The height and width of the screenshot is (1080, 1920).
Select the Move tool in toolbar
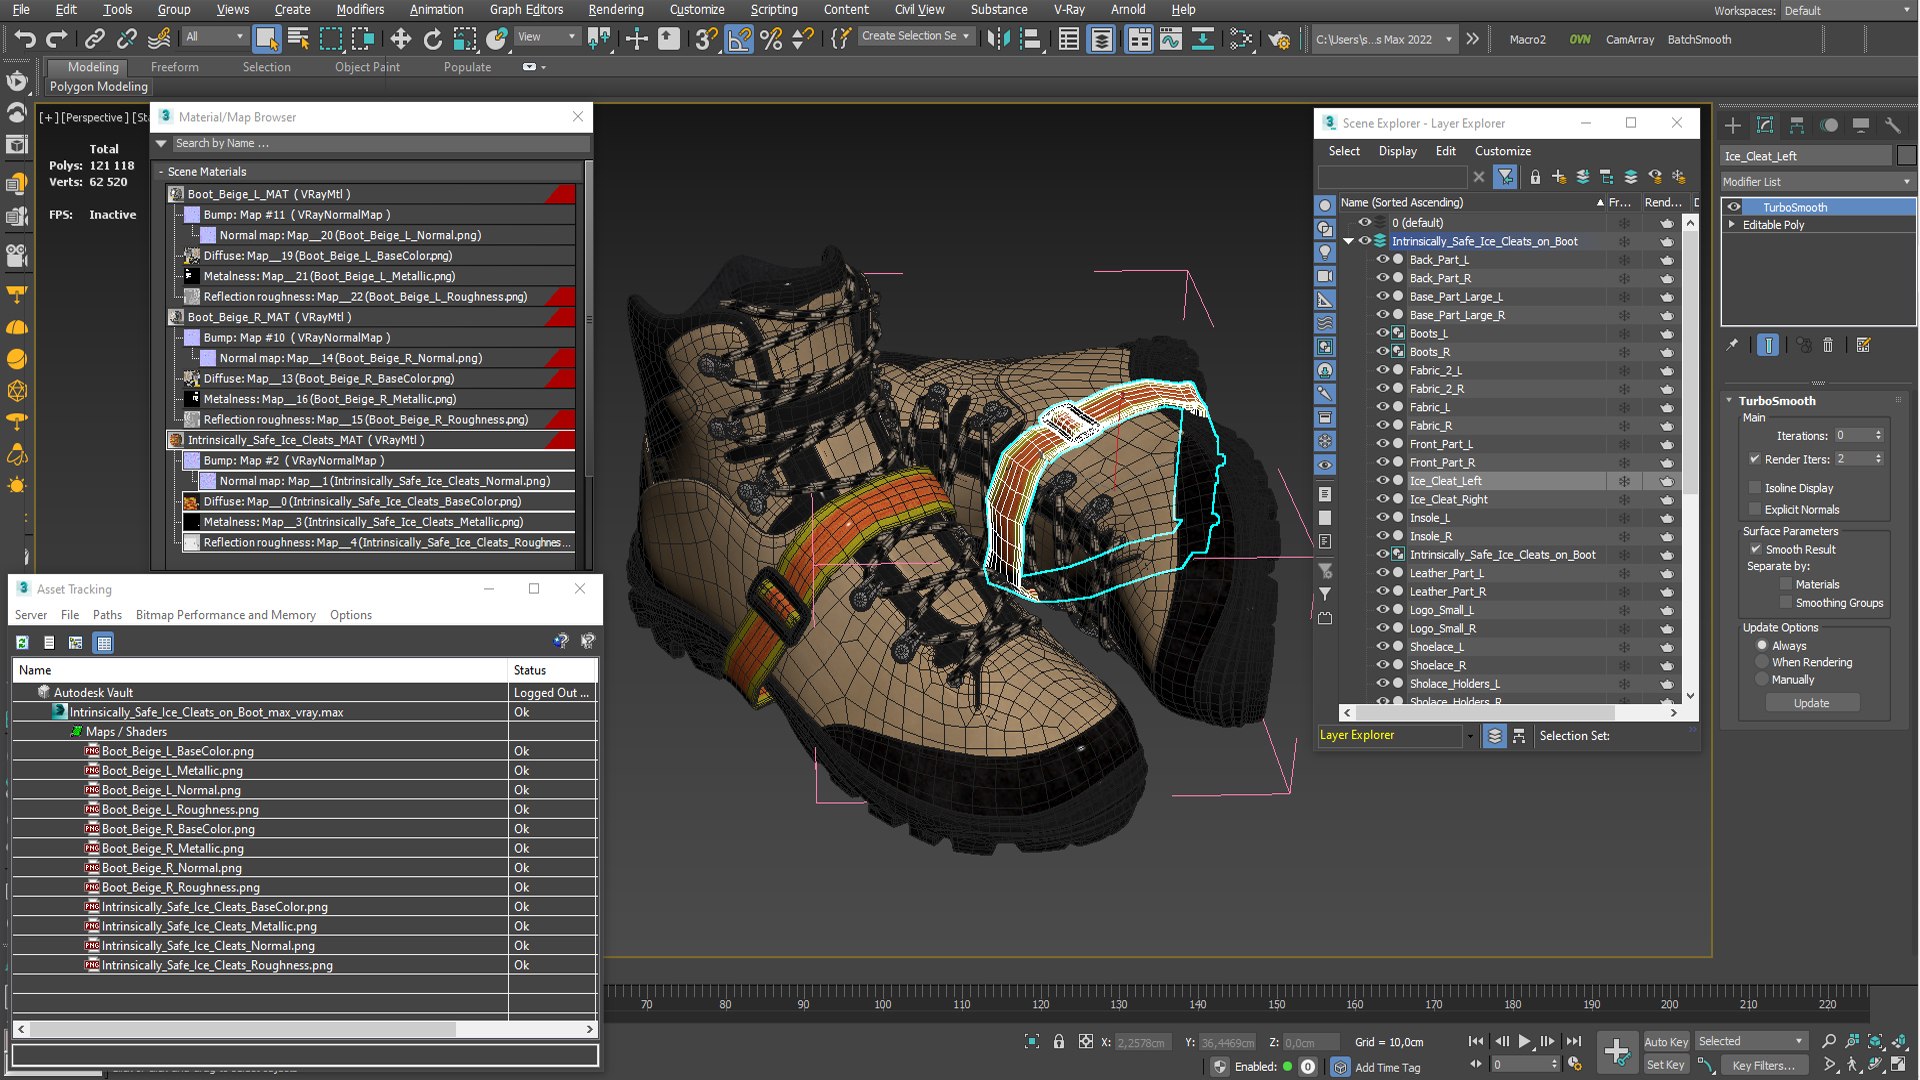[x=400, y=39]
